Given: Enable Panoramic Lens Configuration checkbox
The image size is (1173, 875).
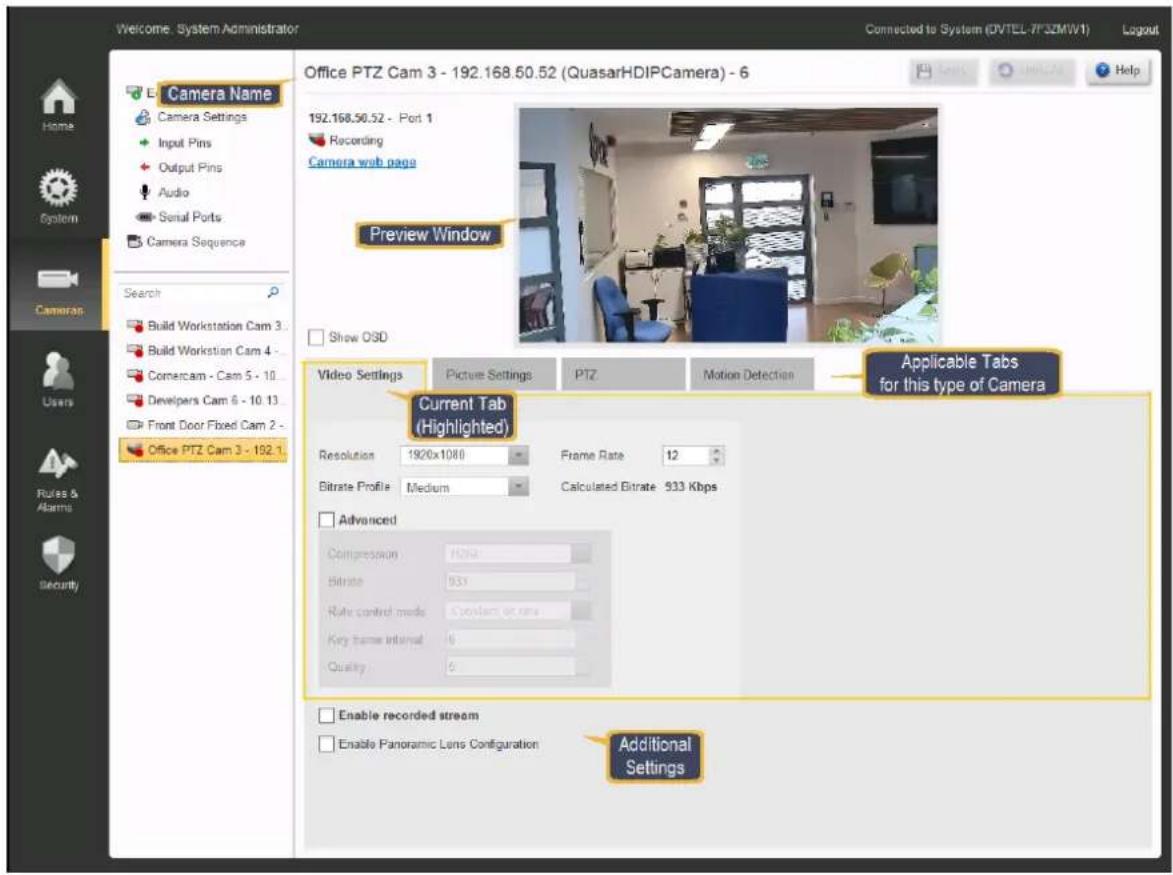Looking at the screenshot, I should [x=327, y=744].
